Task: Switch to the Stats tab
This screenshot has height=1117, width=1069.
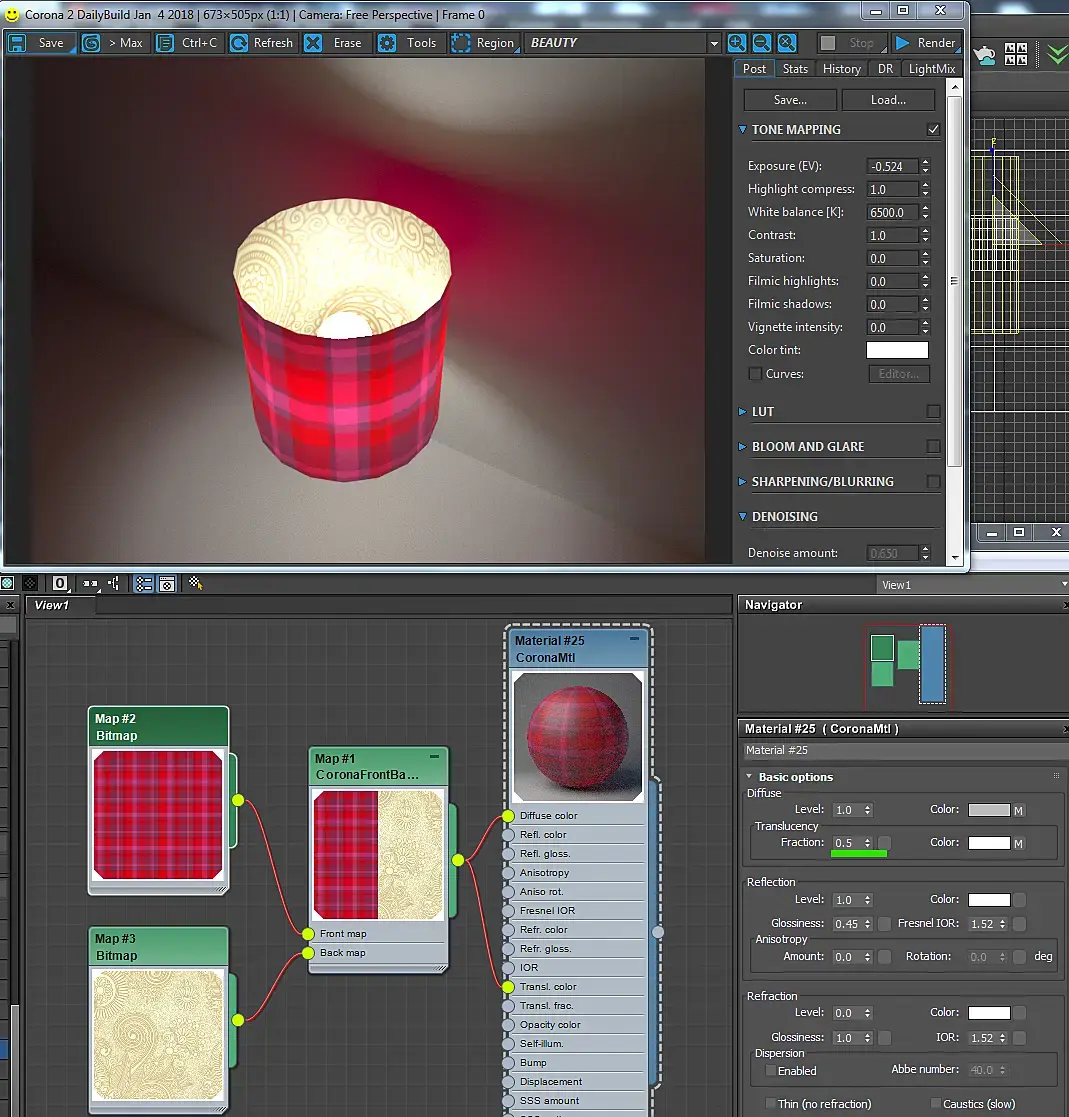Action: 795,69
